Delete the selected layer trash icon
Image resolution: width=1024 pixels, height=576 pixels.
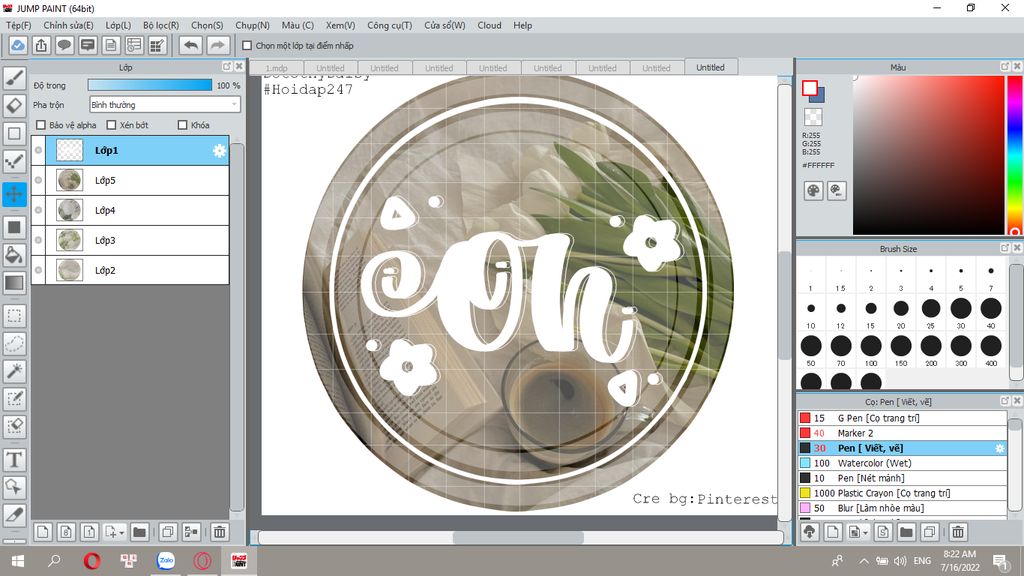coord(219,532)
